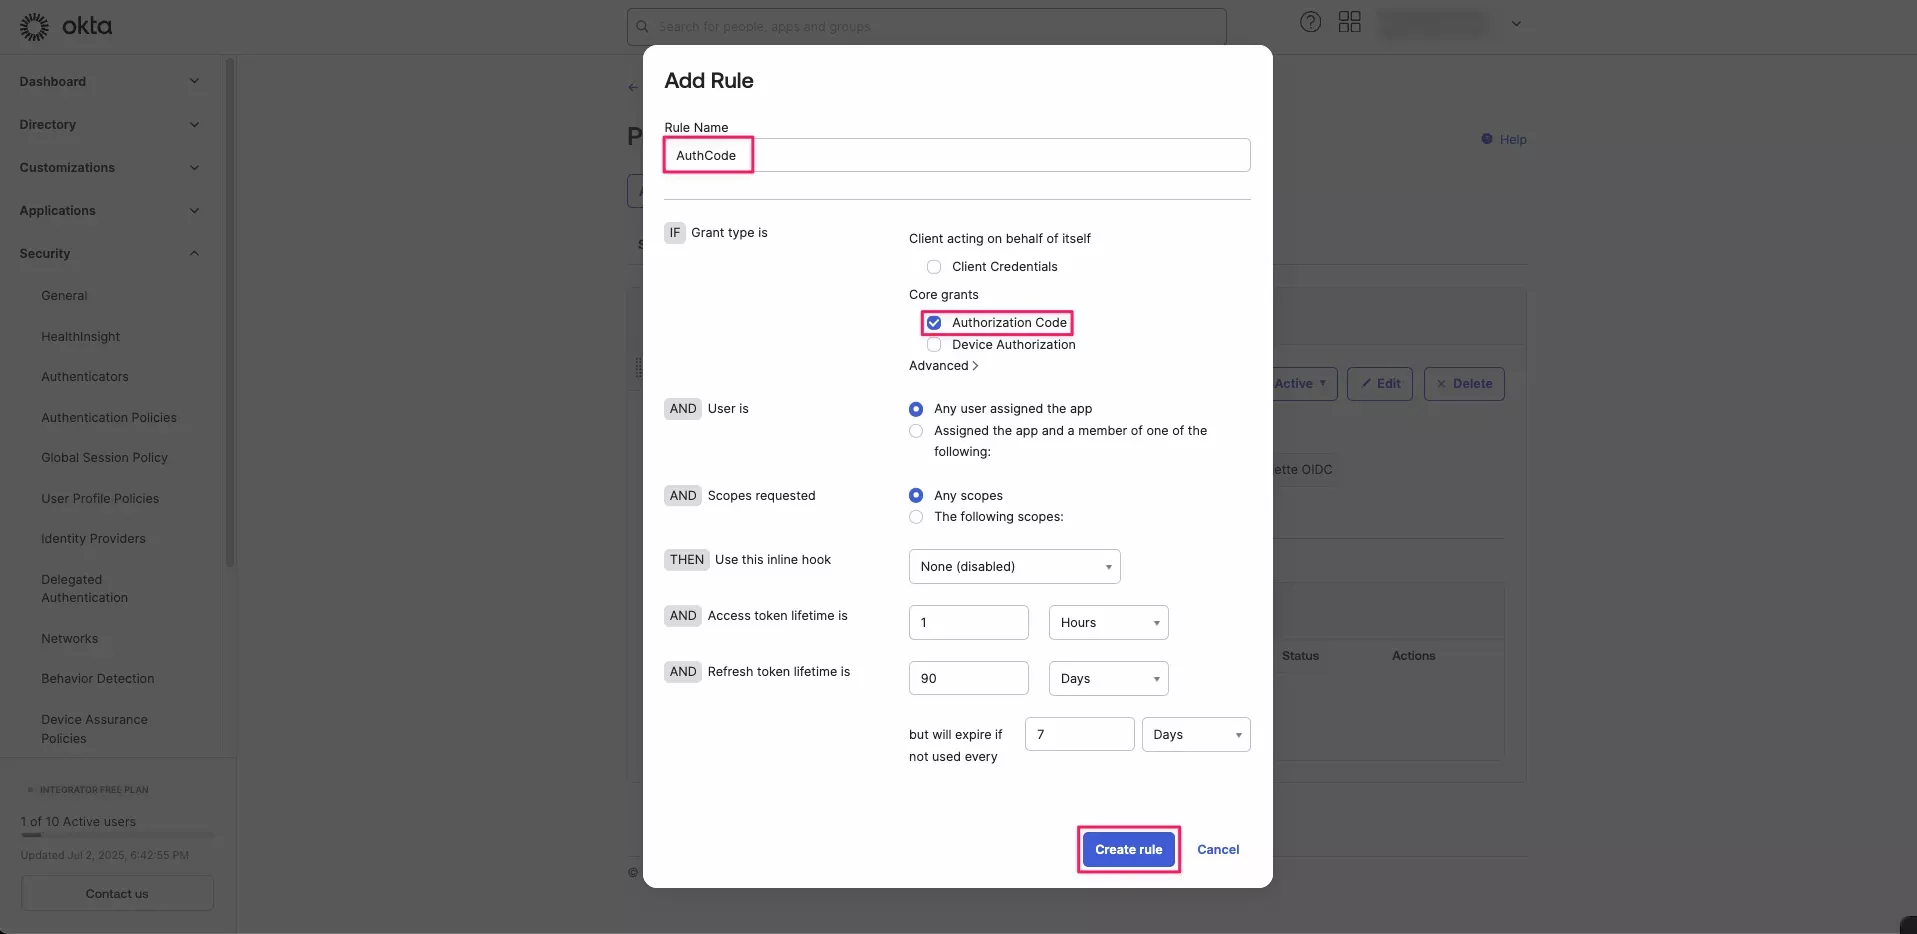Uncheck the Authorization Code checkbox
The height and width of the screenshot is (934, 1917).
coord(934,322)
